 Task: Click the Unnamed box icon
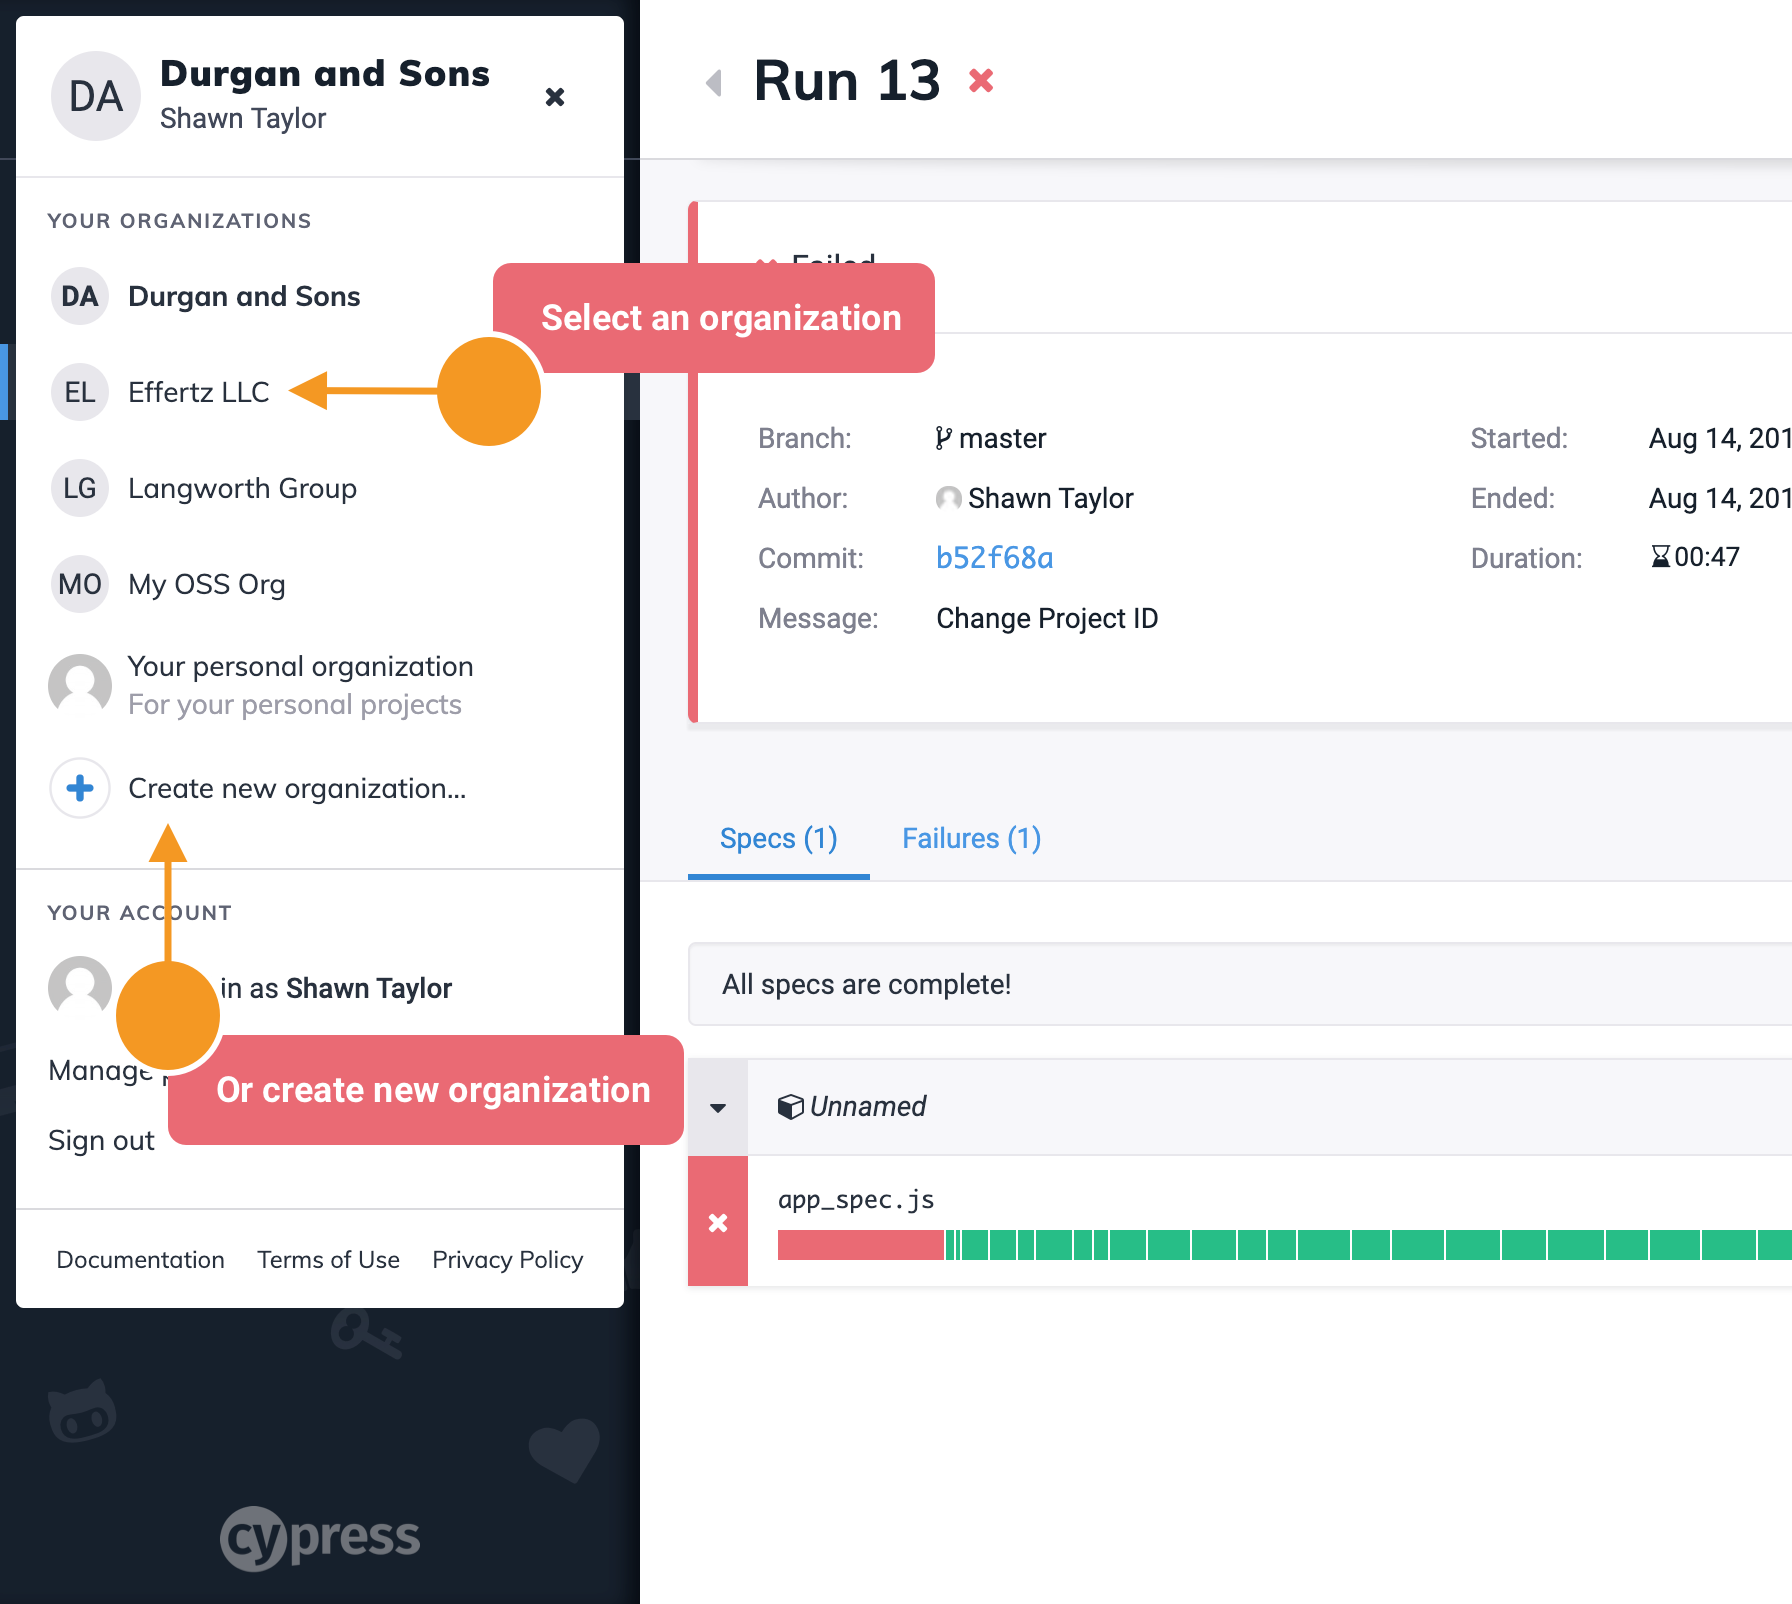pos(790,1107)
